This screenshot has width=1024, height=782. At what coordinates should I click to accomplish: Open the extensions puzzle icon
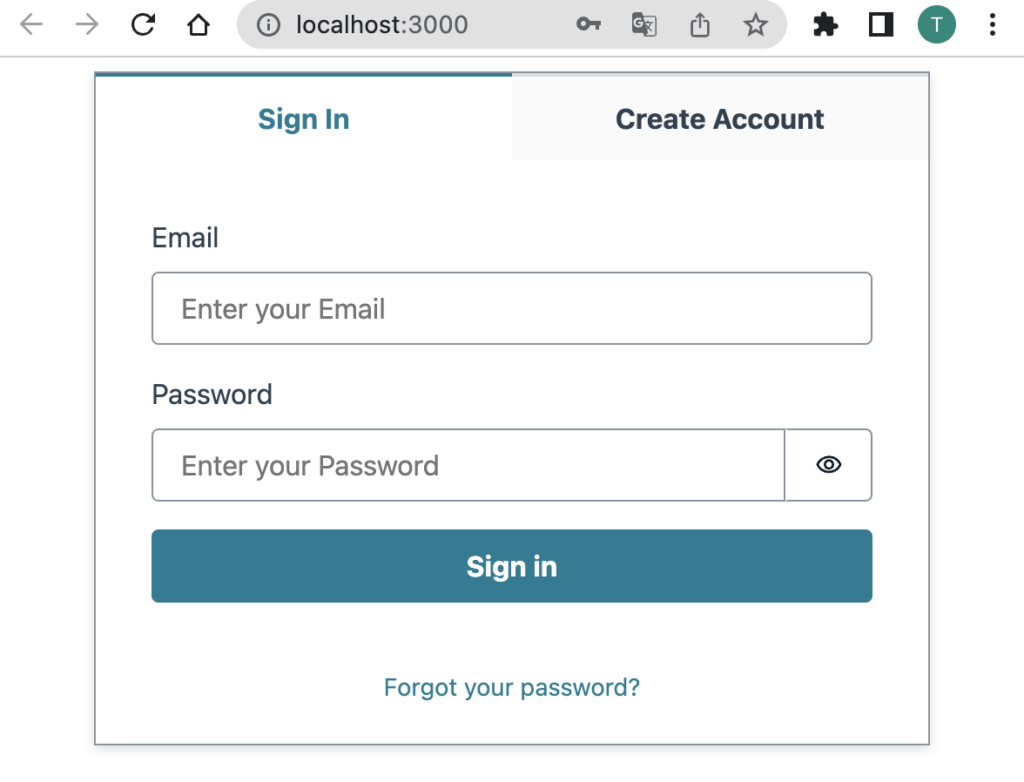(825, 25)
